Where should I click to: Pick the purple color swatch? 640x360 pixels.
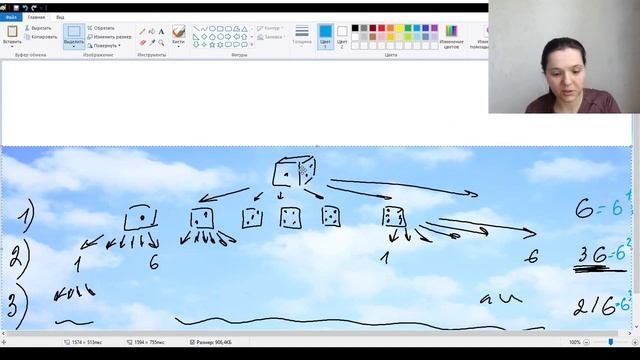pyautogui.click(x=434, y=28)
